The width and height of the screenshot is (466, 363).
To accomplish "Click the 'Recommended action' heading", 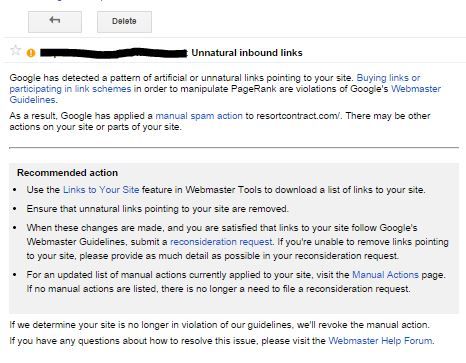I will pyautogui.click(x=67, y=173).
